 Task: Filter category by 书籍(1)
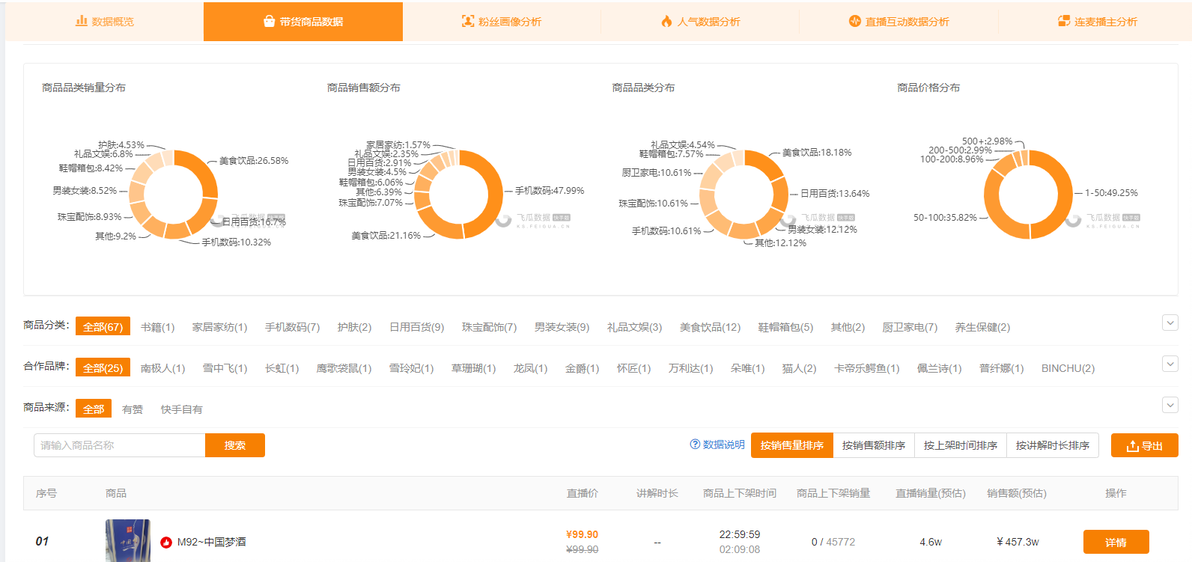click(x=157, y=327)
